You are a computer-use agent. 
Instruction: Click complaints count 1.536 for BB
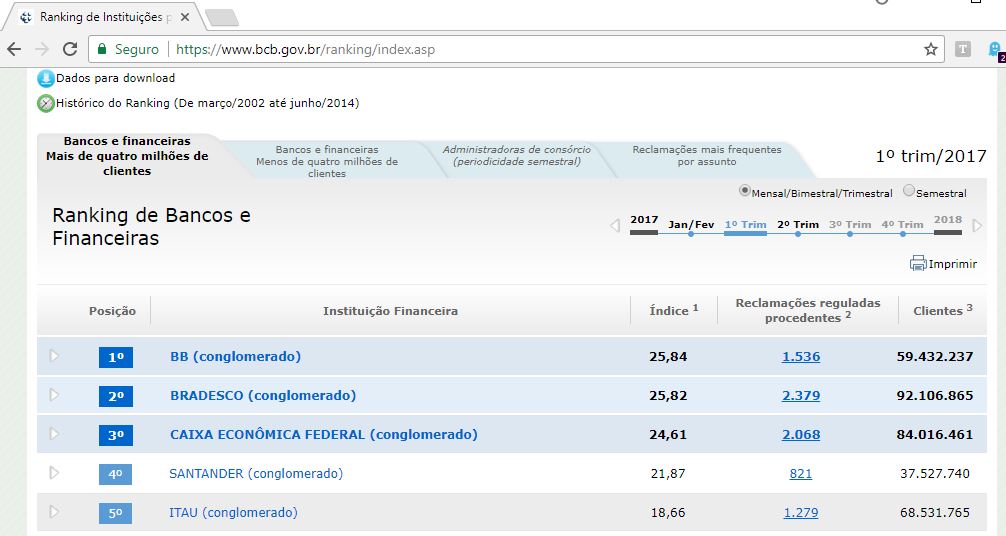pyautogui.click(x=801, y=357)
